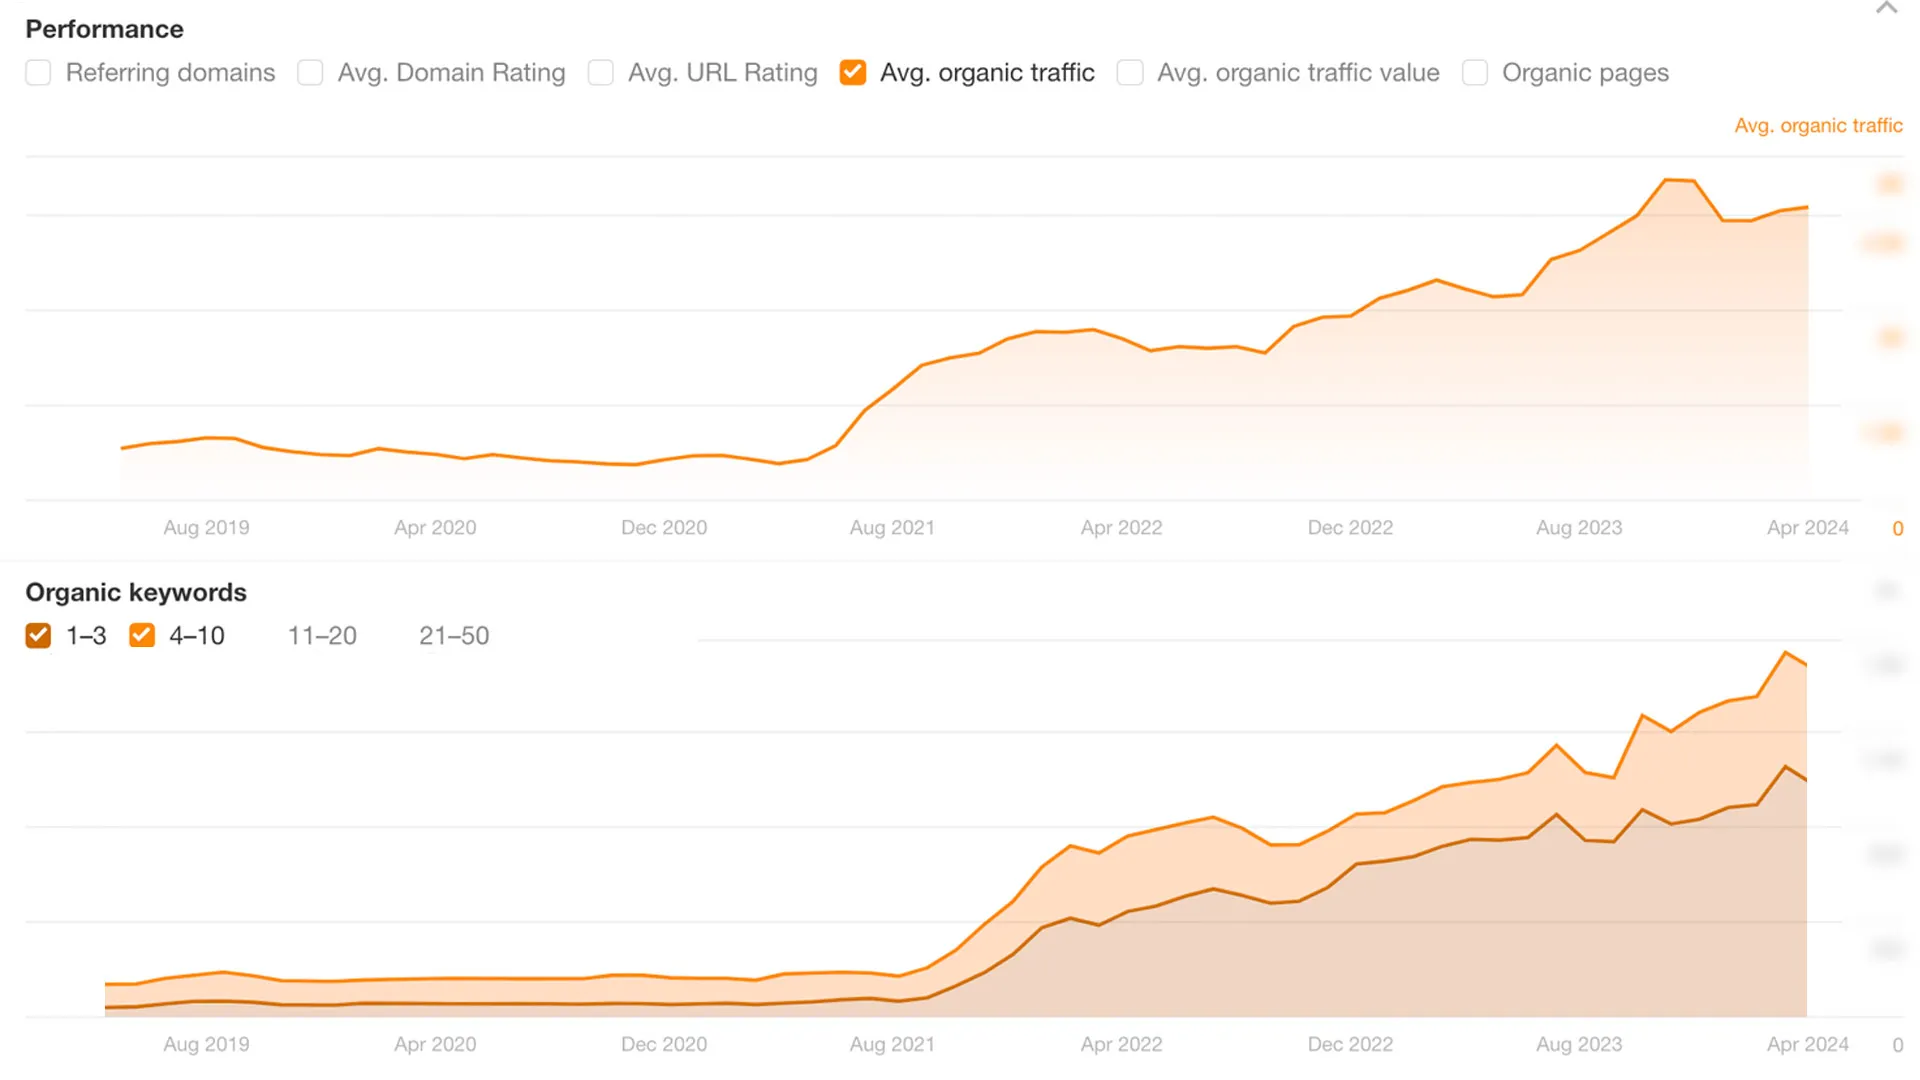Click the orange marker on the right axis
1920x1080 pixels.
click(1888, 183)
